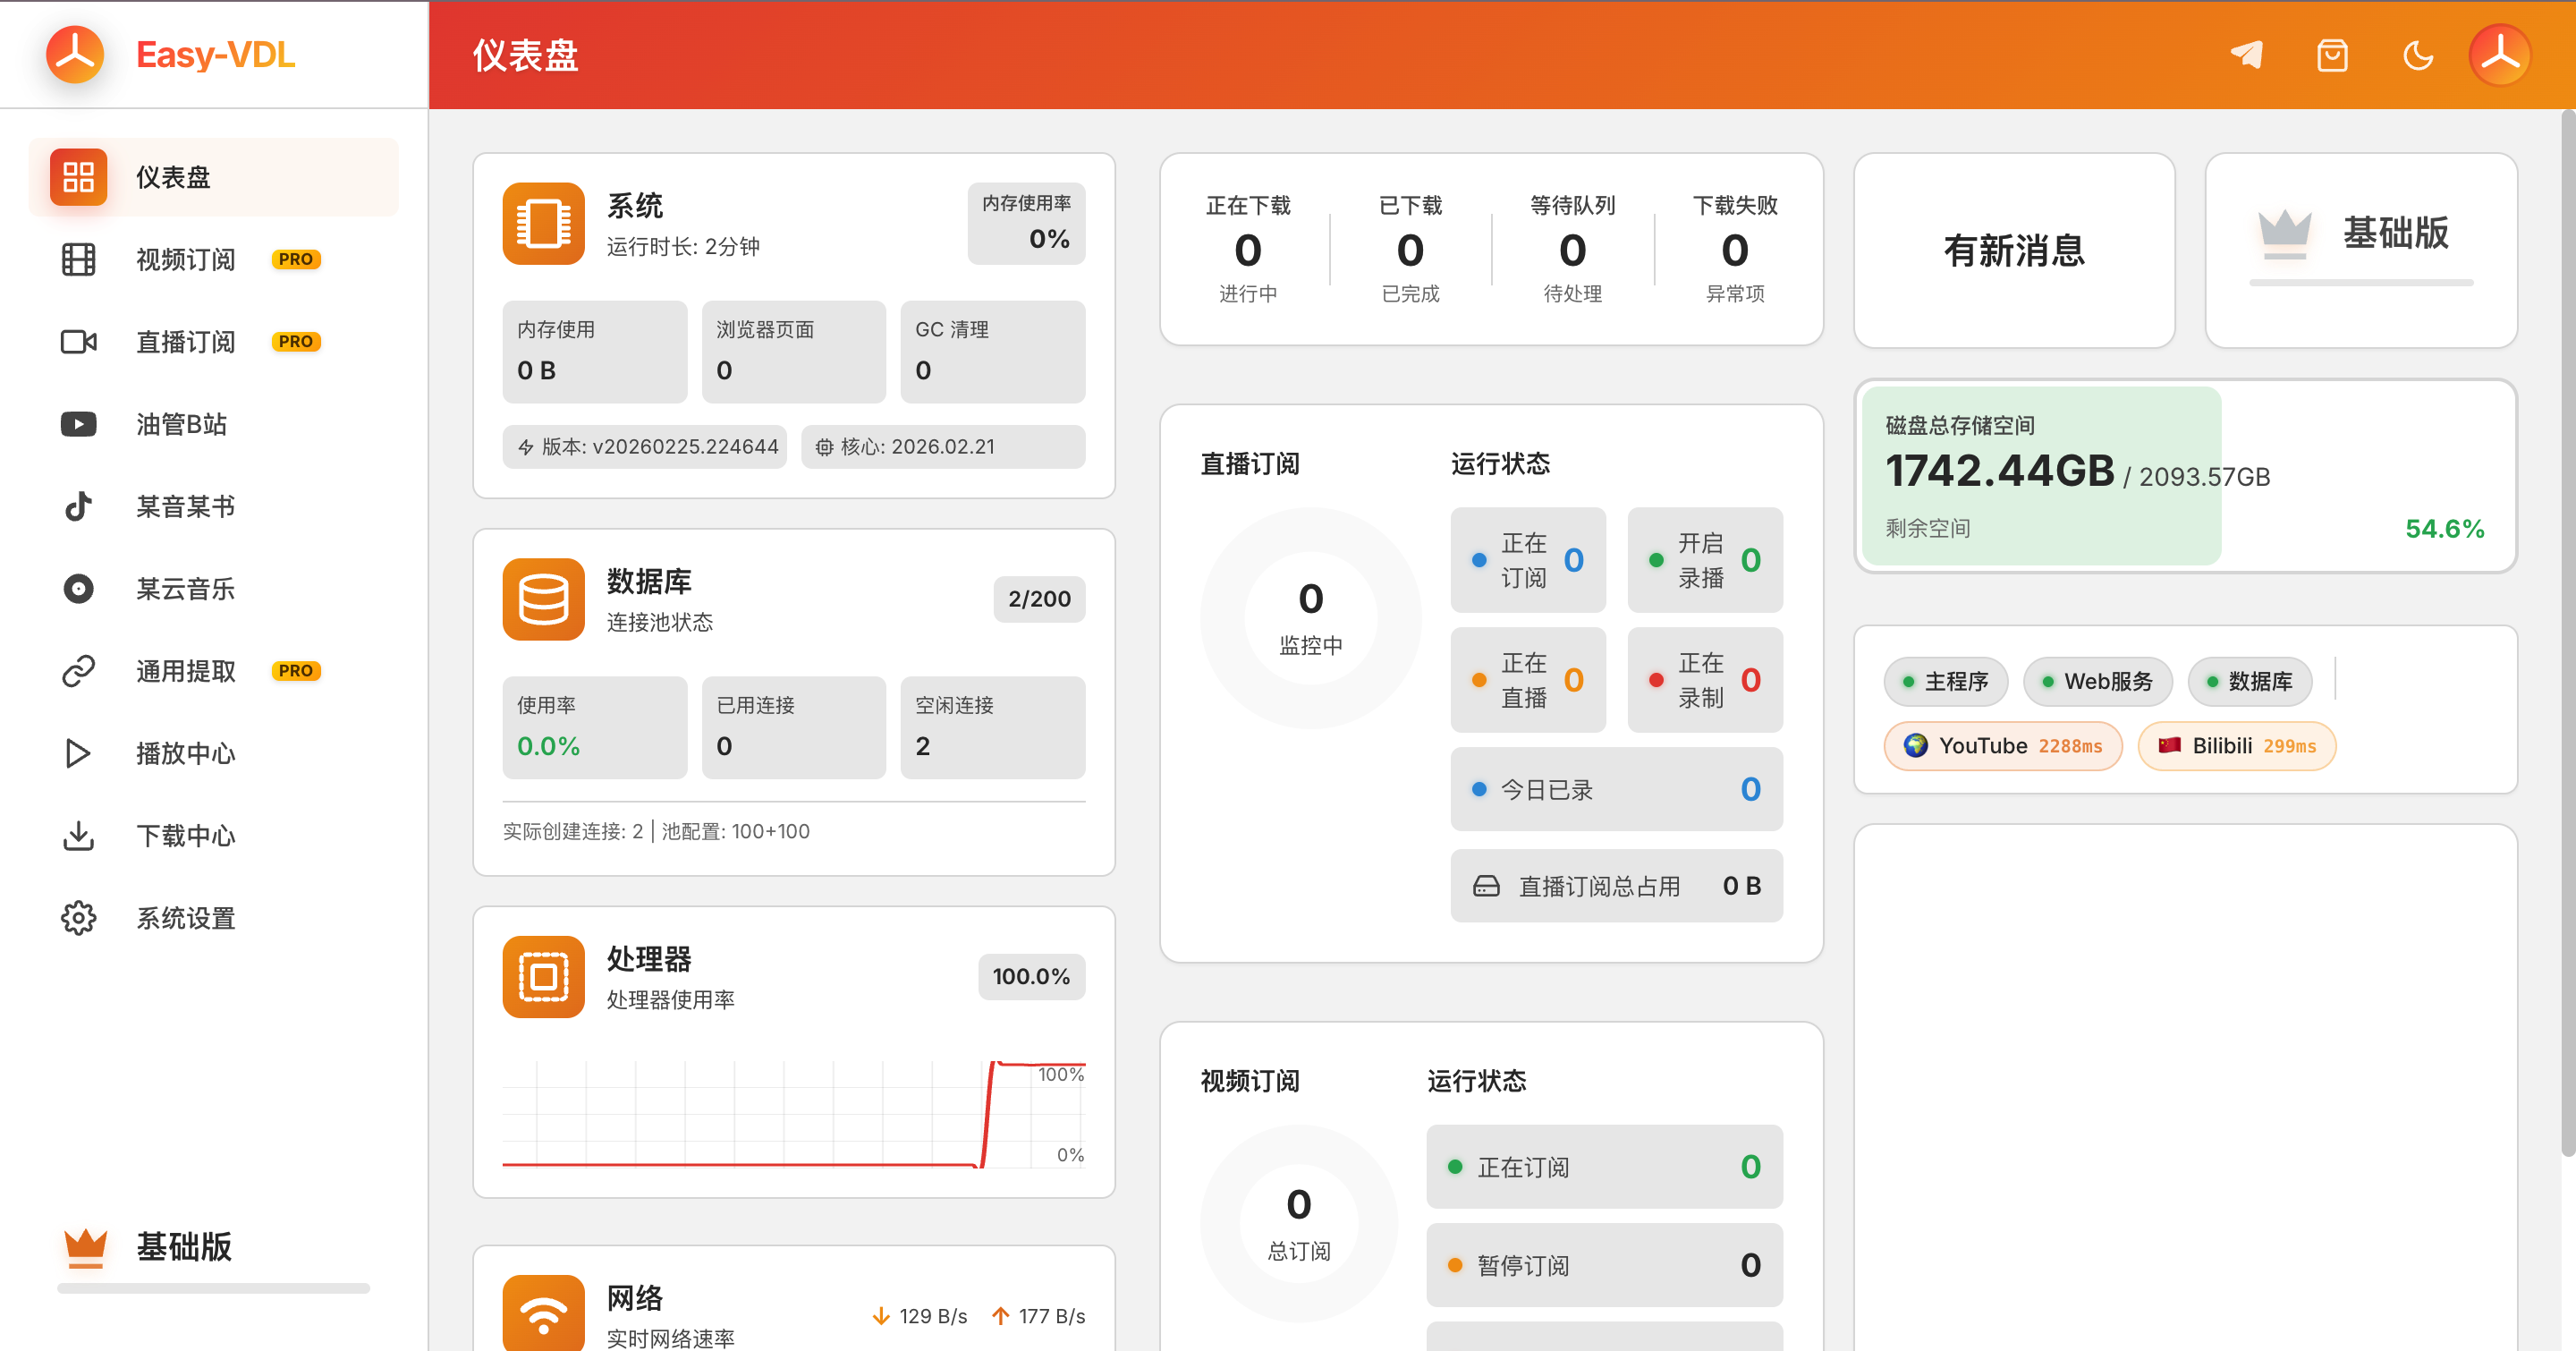Select 某音某书 in the sidebar

185,506
